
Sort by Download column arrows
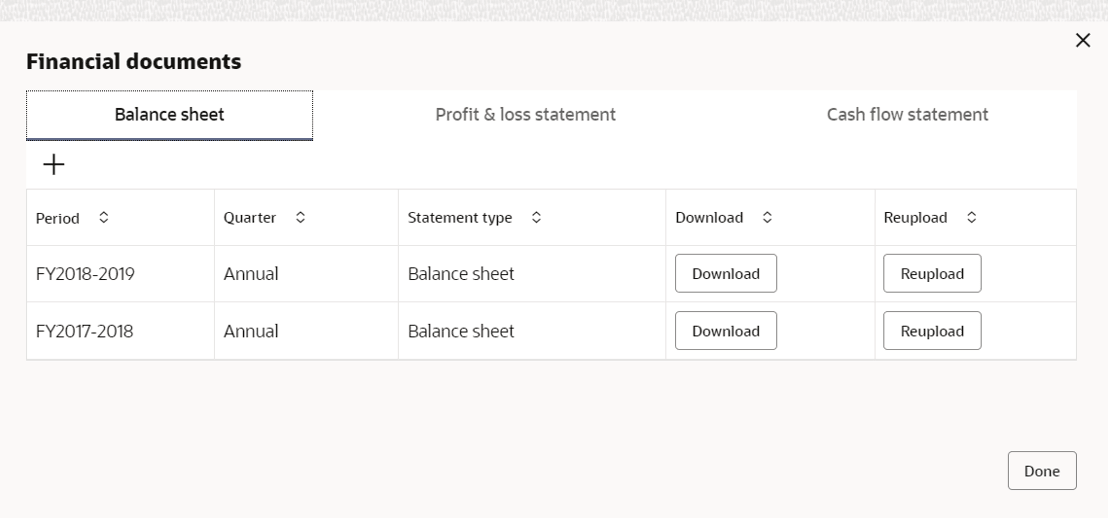[x=767, y=218]
